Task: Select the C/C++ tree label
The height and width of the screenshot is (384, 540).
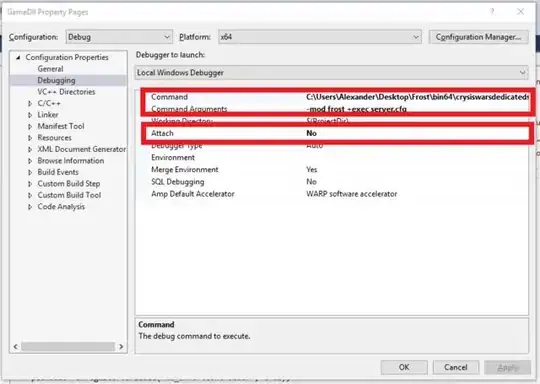Action: [49, 103]
